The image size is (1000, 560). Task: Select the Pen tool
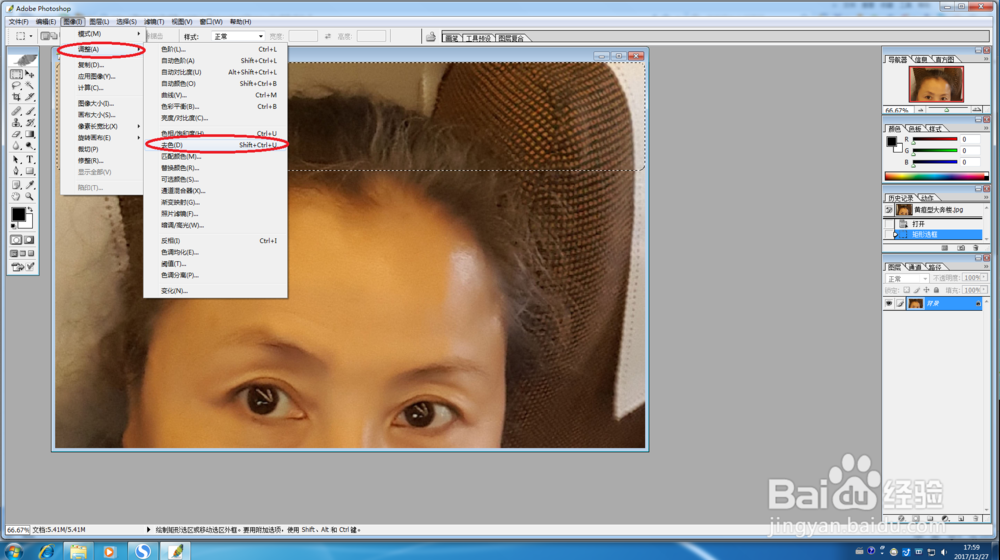click(x=16, y=171)
